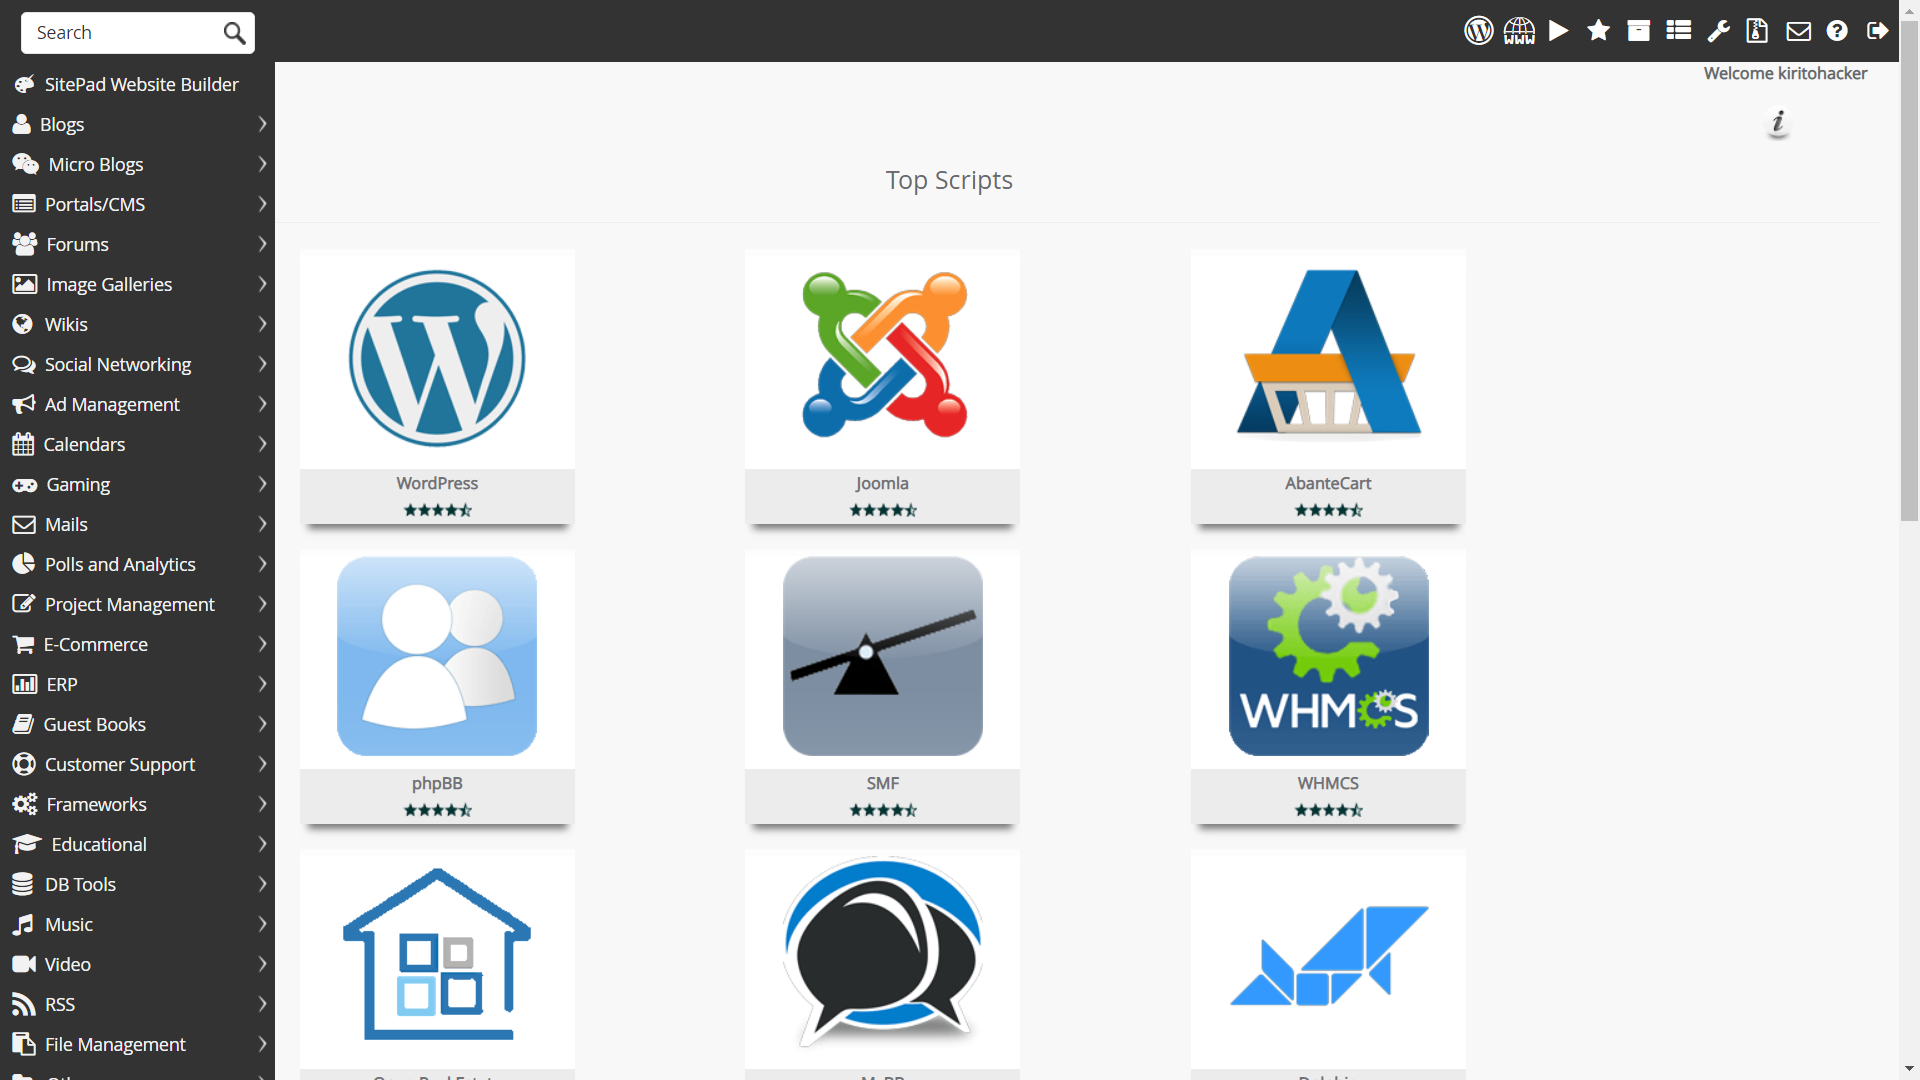Screen dimensions: 1920x1080
Task: Open the phpBB logo thumbnail
Action: click(437, 657)
